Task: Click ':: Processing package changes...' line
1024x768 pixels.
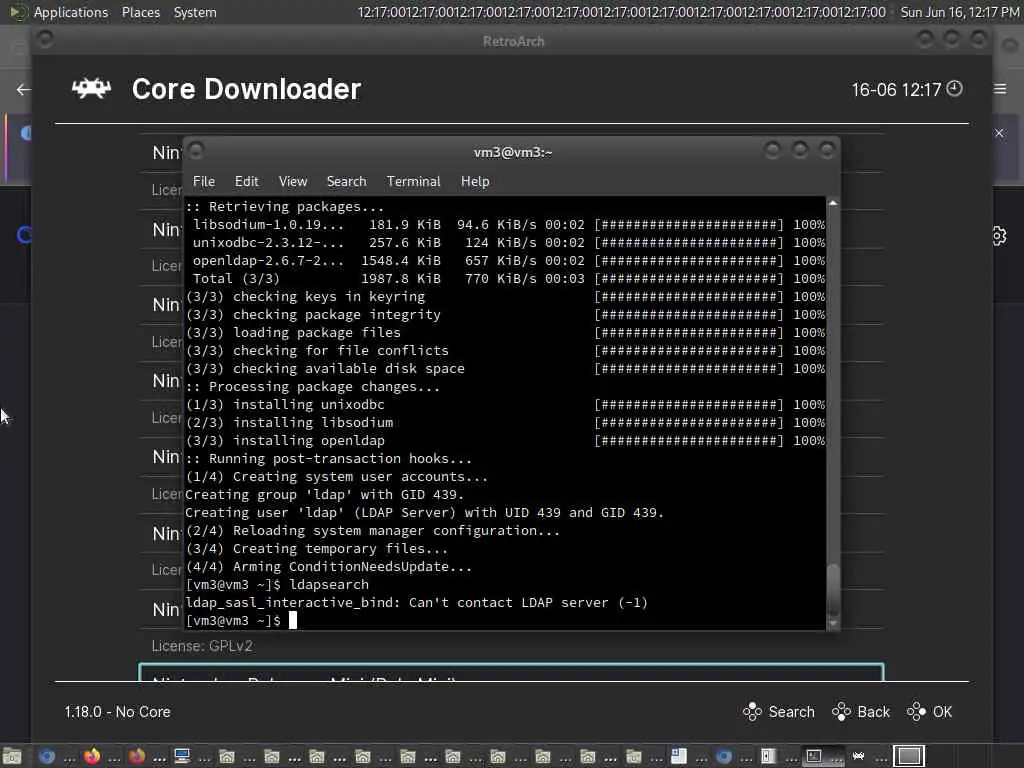Action: click(313, 387)
